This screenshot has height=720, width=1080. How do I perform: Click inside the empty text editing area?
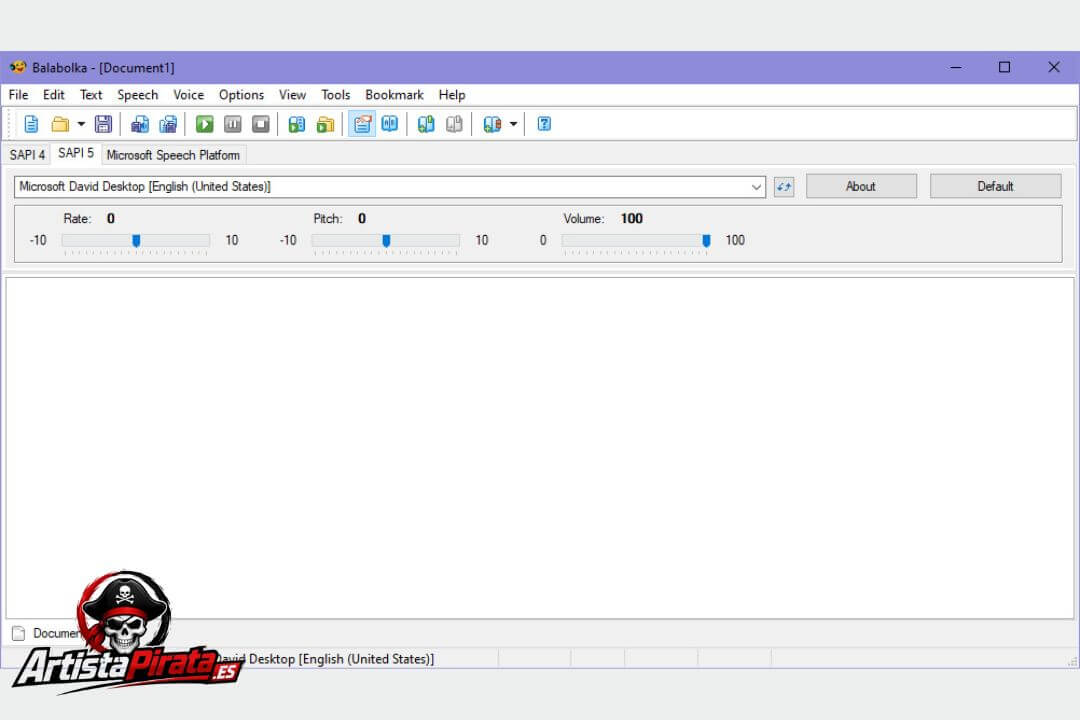tap(540, 448)
